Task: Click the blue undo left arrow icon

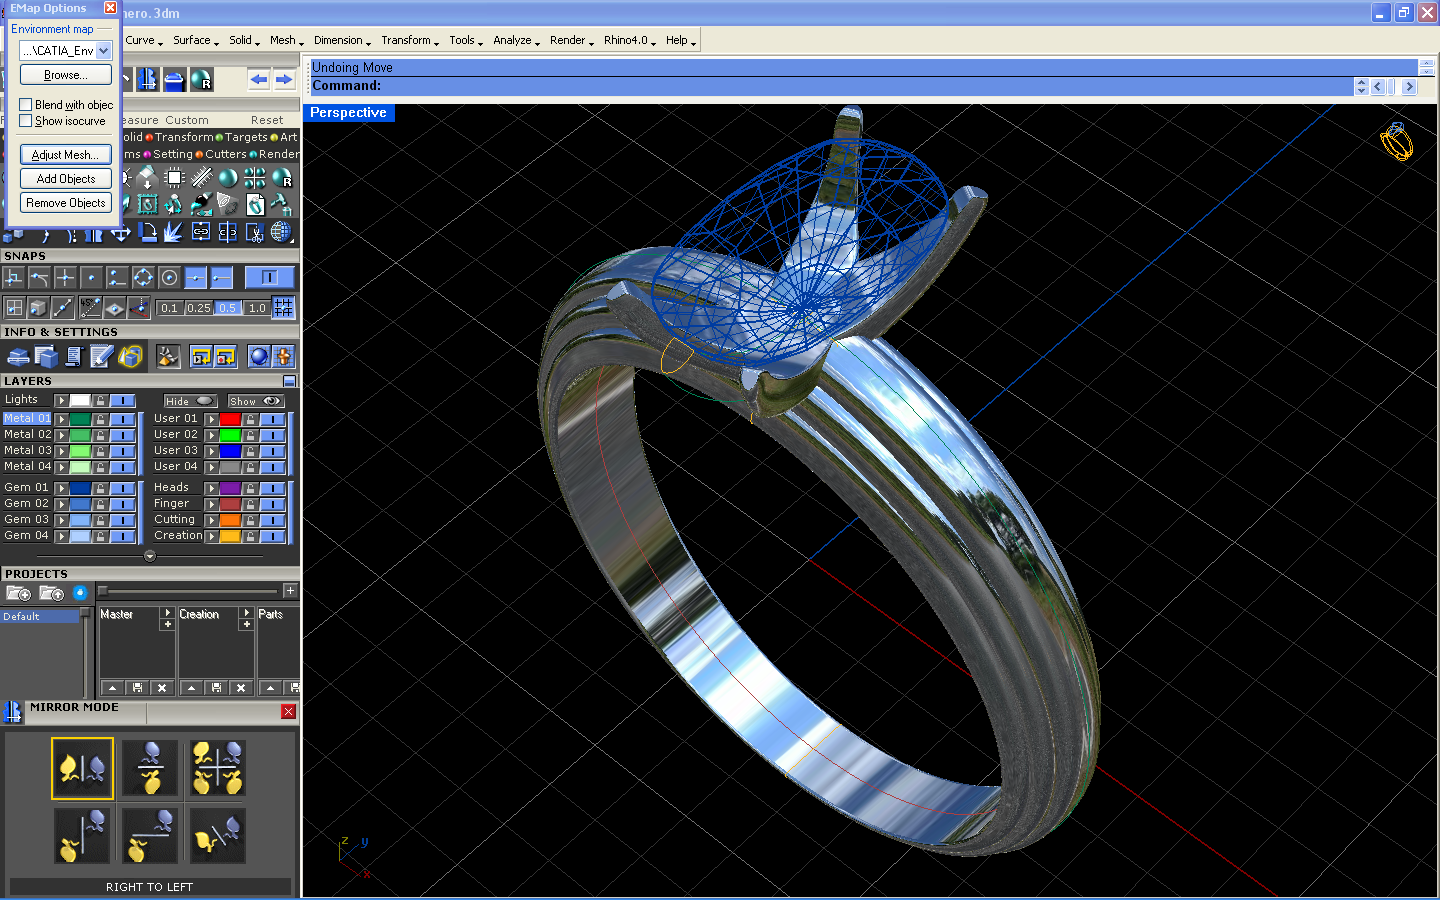Action: (x=259, y=79)
